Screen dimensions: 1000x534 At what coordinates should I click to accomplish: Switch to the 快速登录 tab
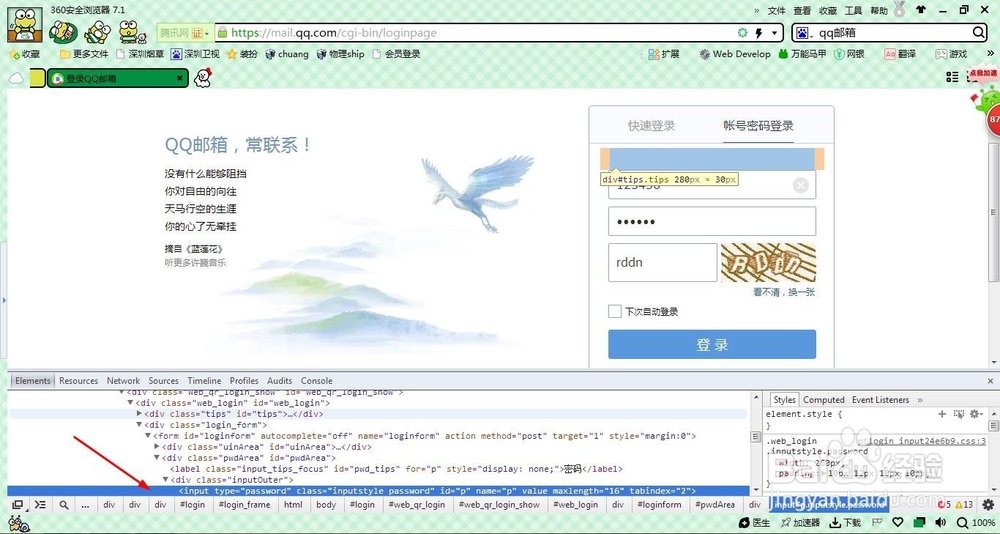pyautogui.click(x=651, y=126)
